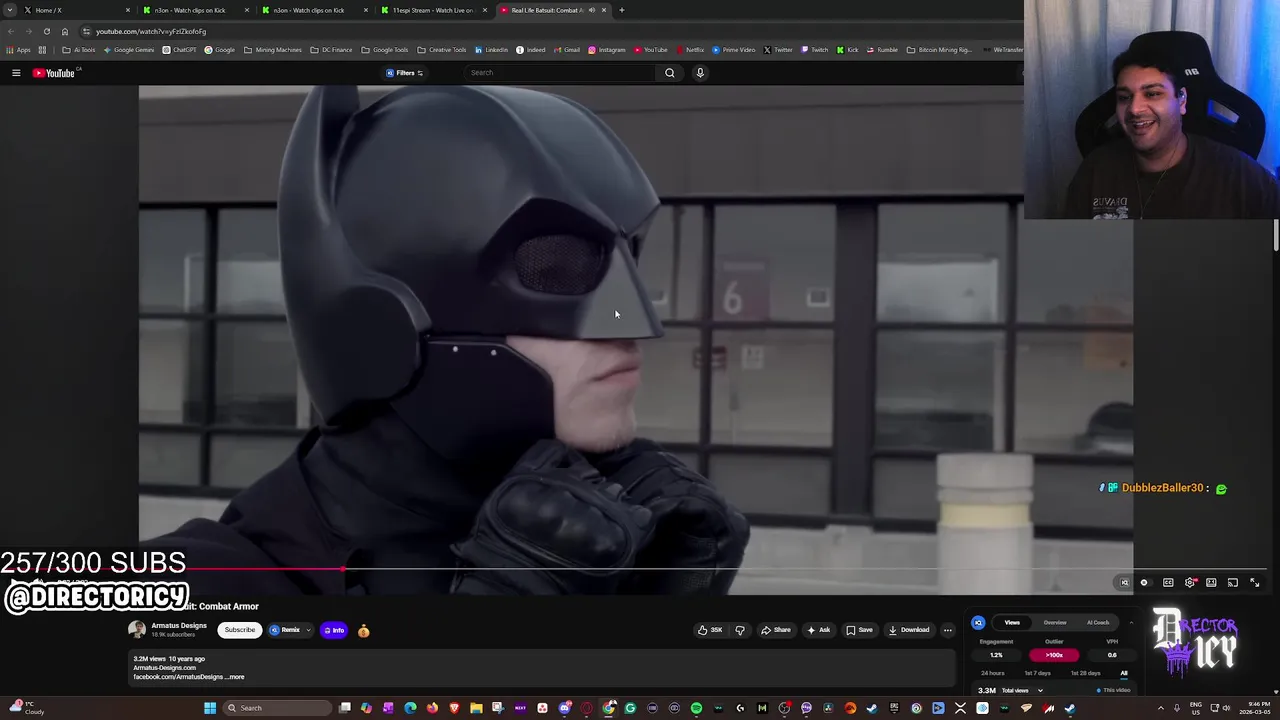Switch to theater mode
The image size is (1280, 720).
[x=1211, y=583]
